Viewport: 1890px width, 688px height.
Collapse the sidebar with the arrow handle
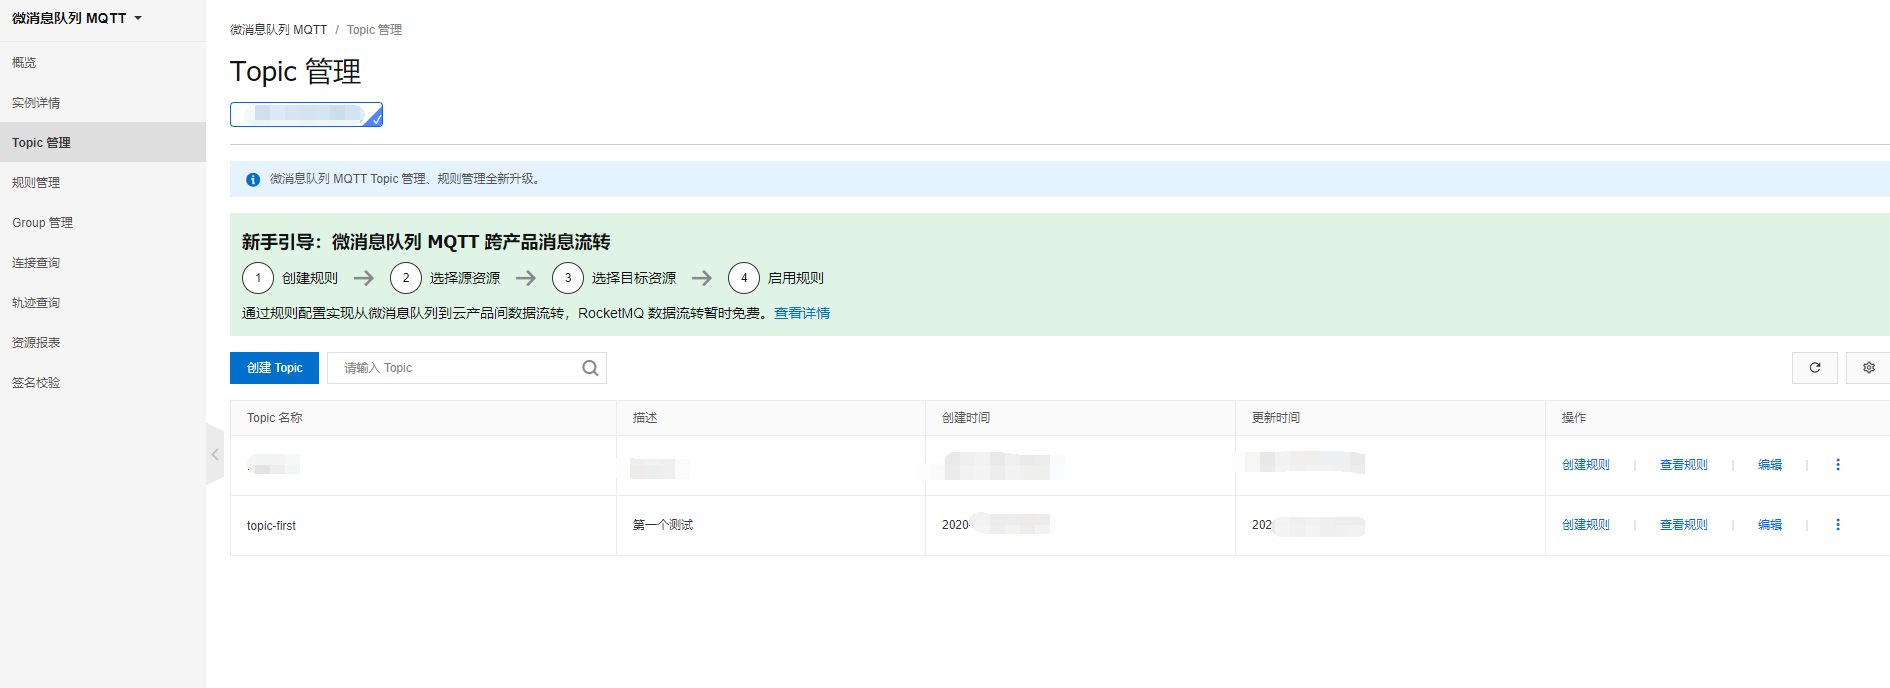[215, 454]
